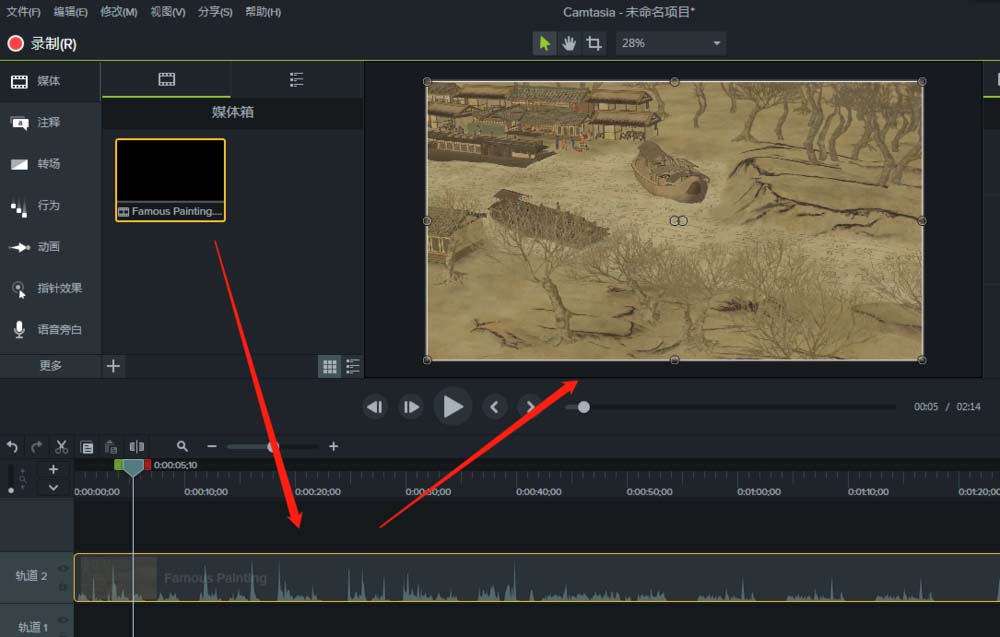Open the 修改(M) menu
The height and width of the screenshot is (637, 1000).
point(119,11)
